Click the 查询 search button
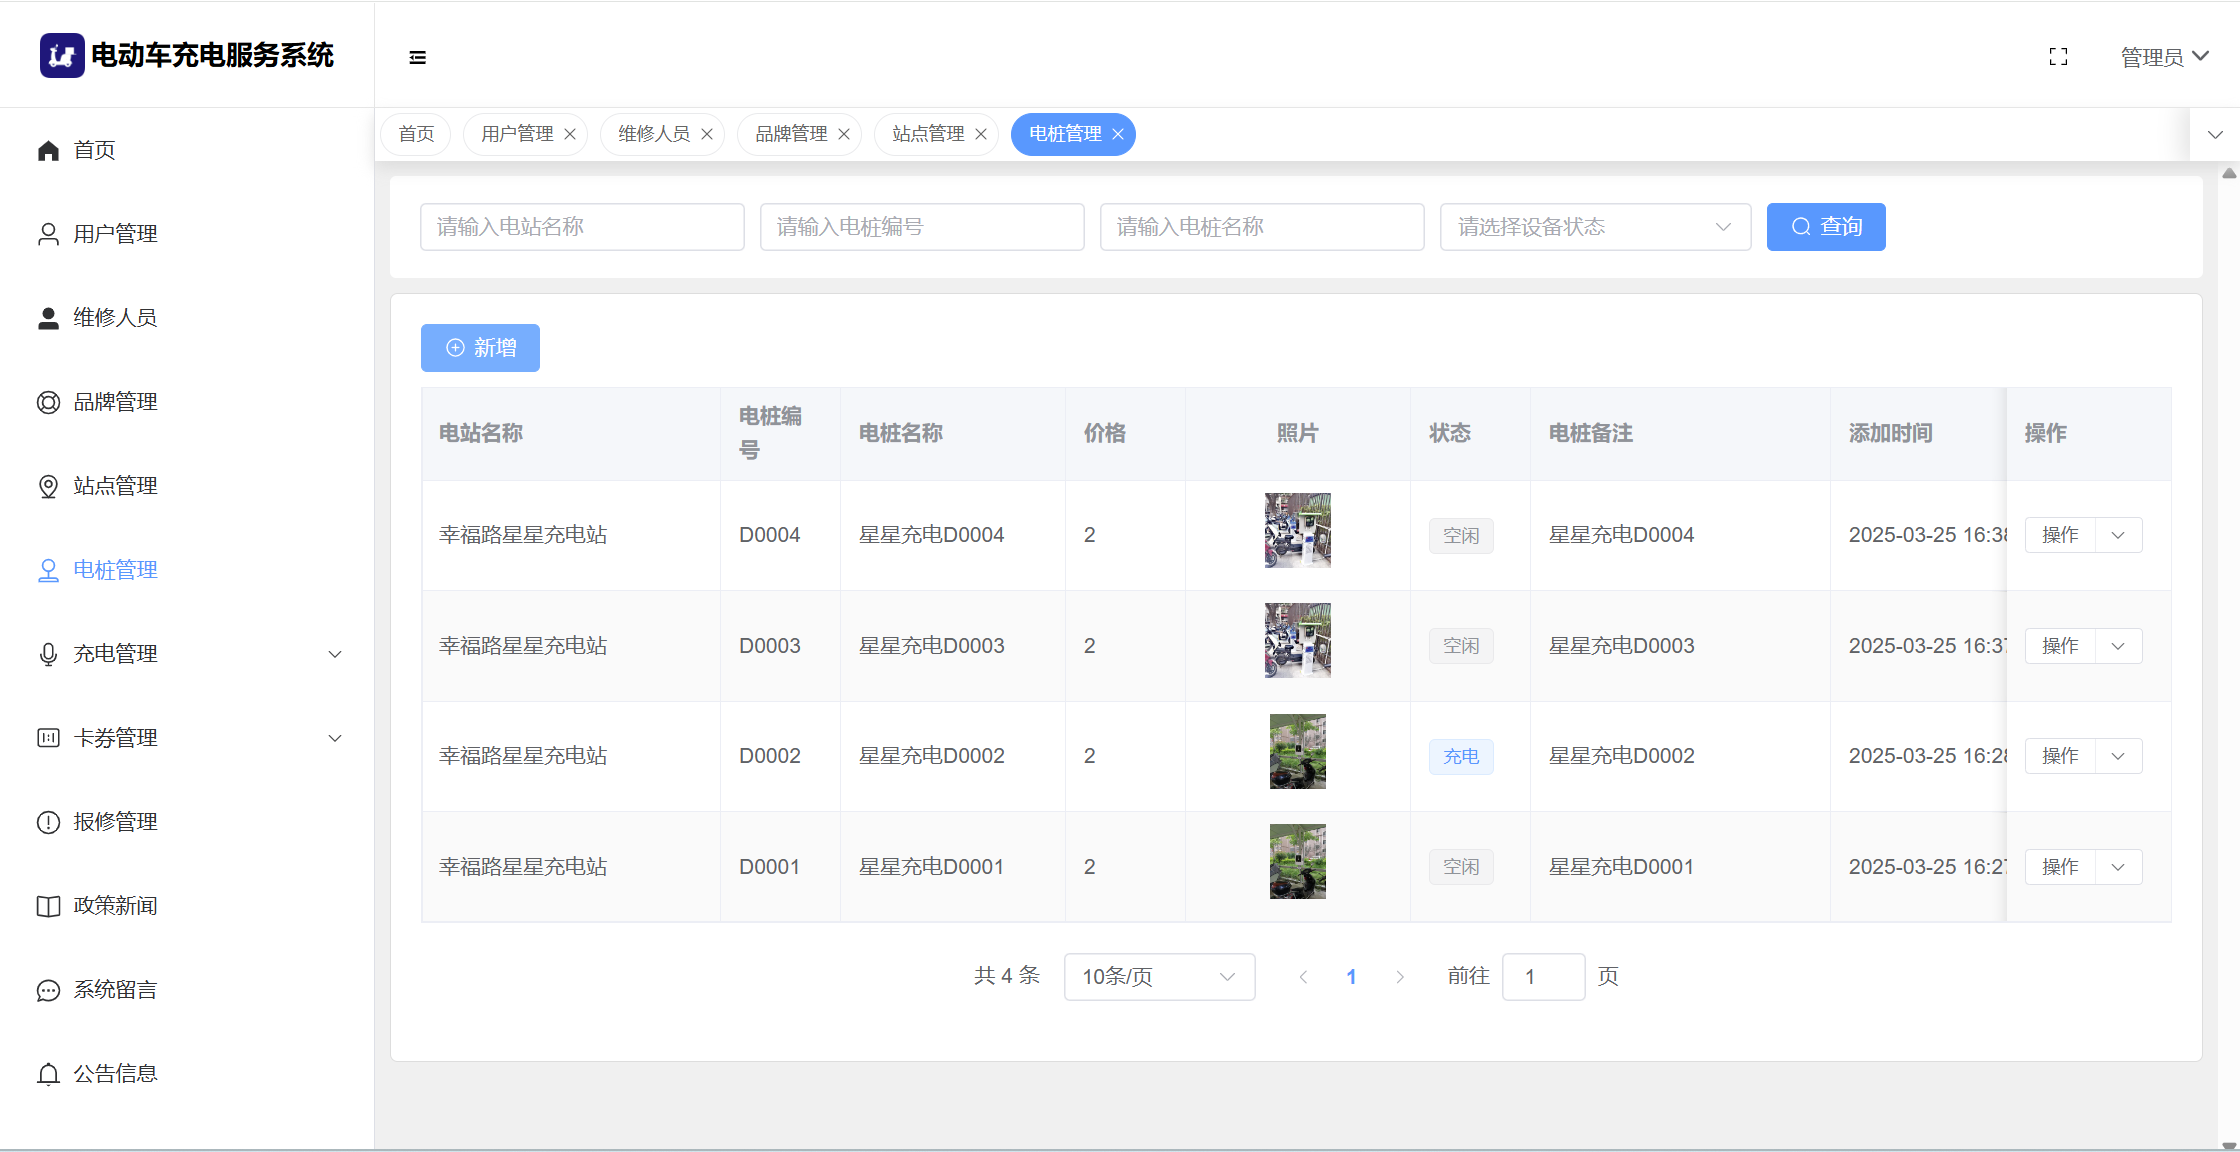 [x=1826, y=227]
